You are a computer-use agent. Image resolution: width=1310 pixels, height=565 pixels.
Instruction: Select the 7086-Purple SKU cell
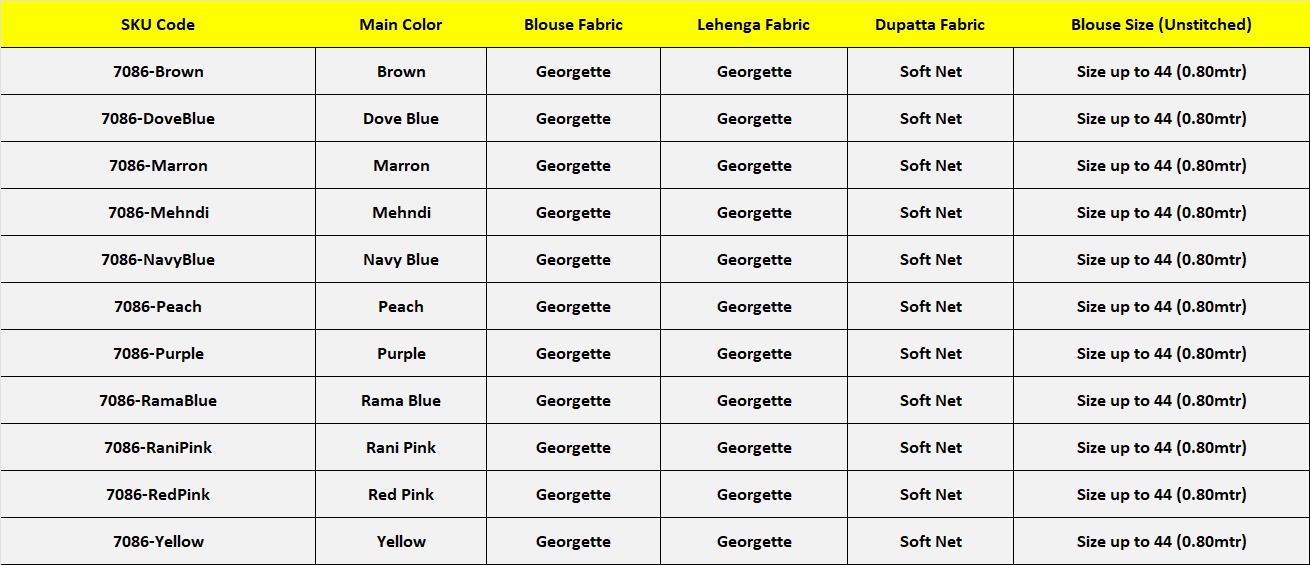point(158,353)
